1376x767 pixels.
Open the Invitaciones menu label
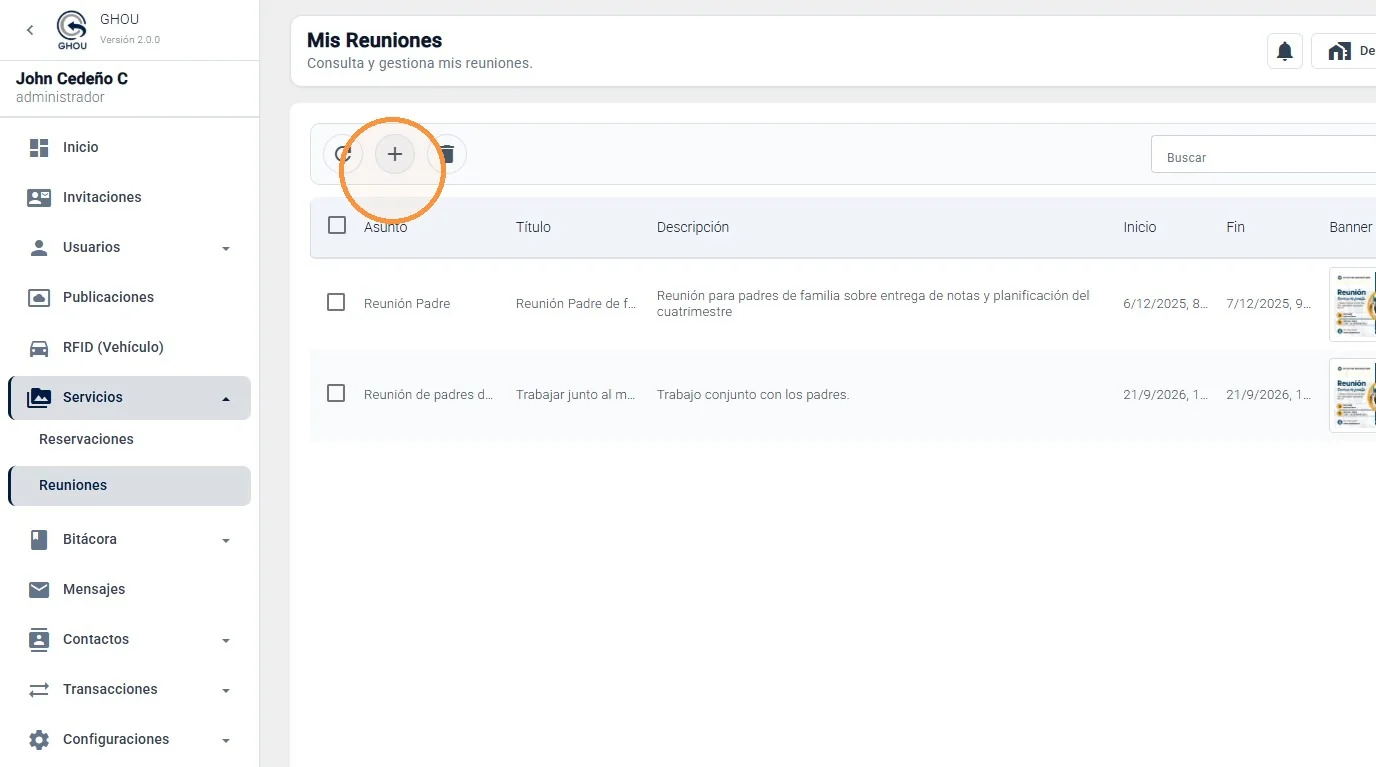(102, 197)
